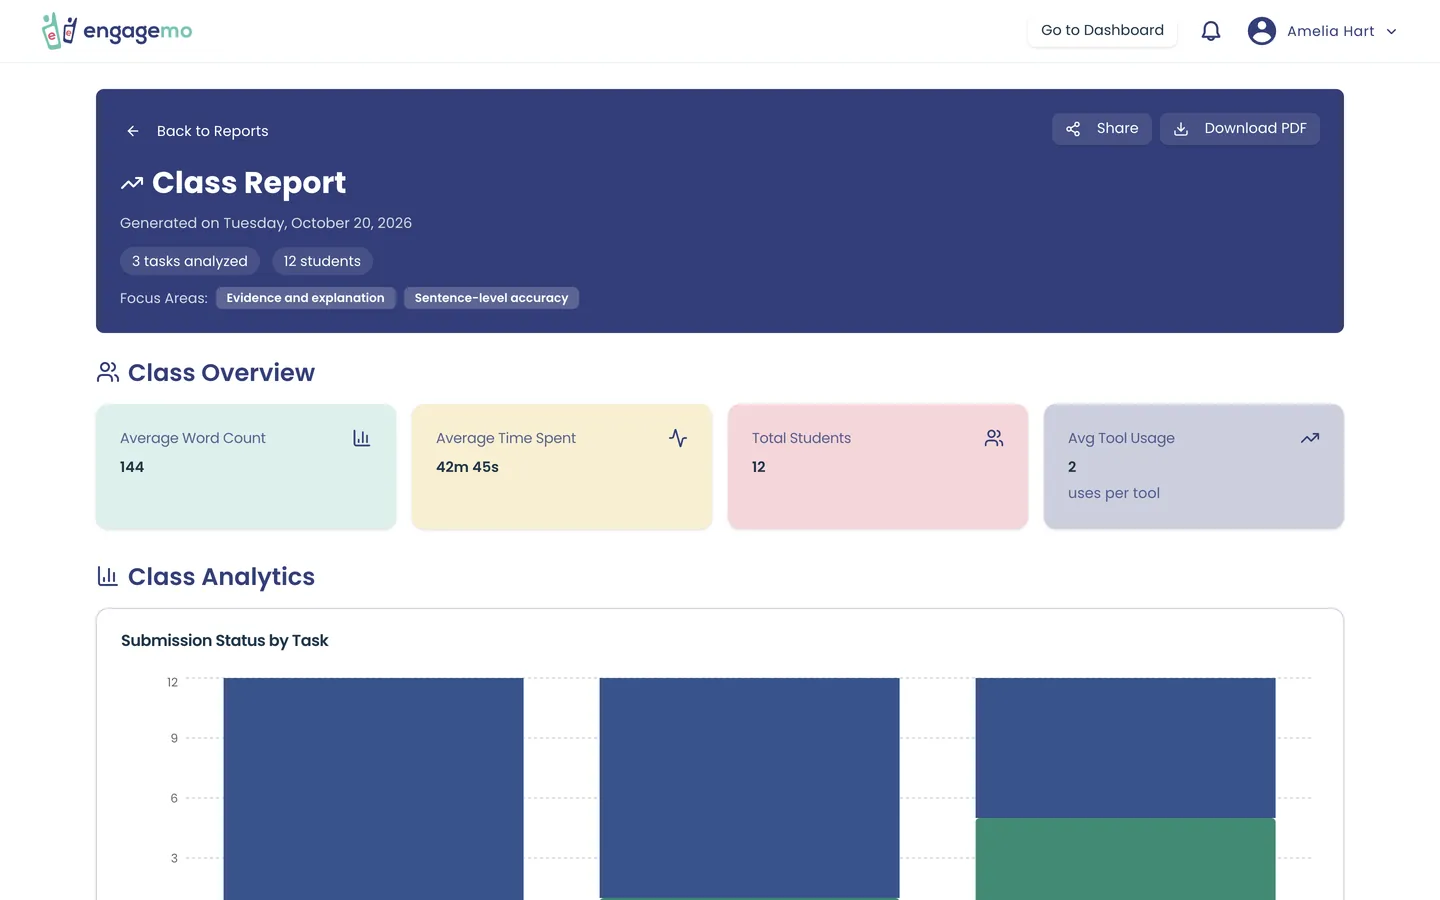1440x900 pixels.
Task: Click 'uses per tool' text
Action: 1114,493
